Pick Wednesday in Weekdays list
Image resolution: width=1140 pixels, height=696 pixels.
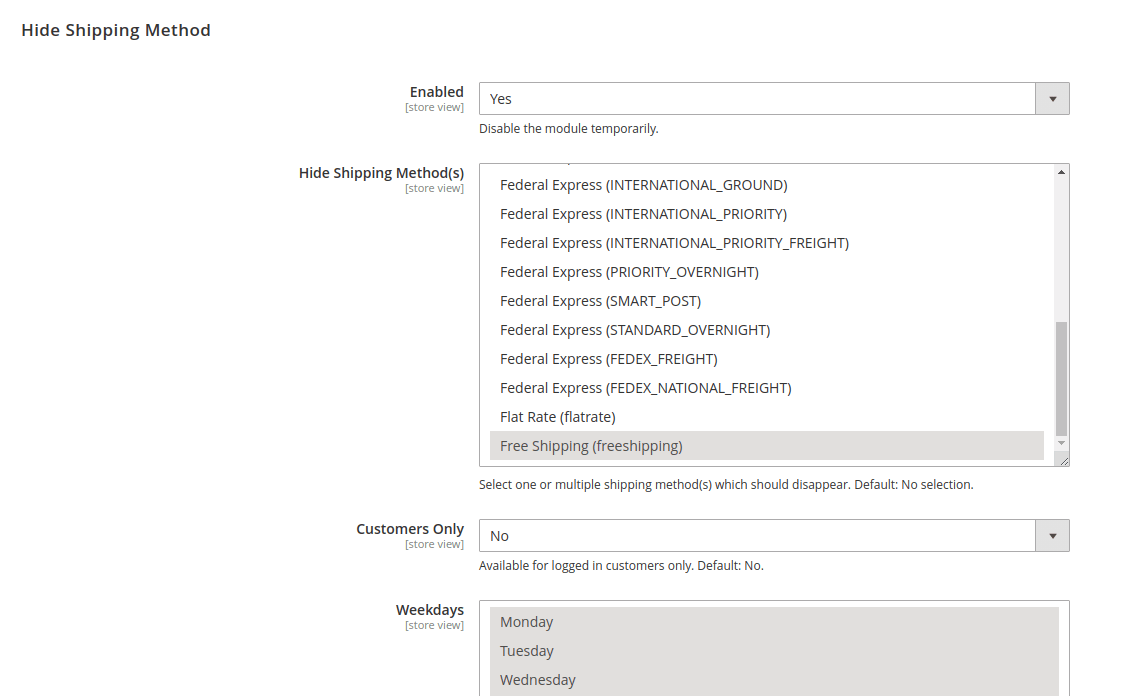tap(538, 680)
